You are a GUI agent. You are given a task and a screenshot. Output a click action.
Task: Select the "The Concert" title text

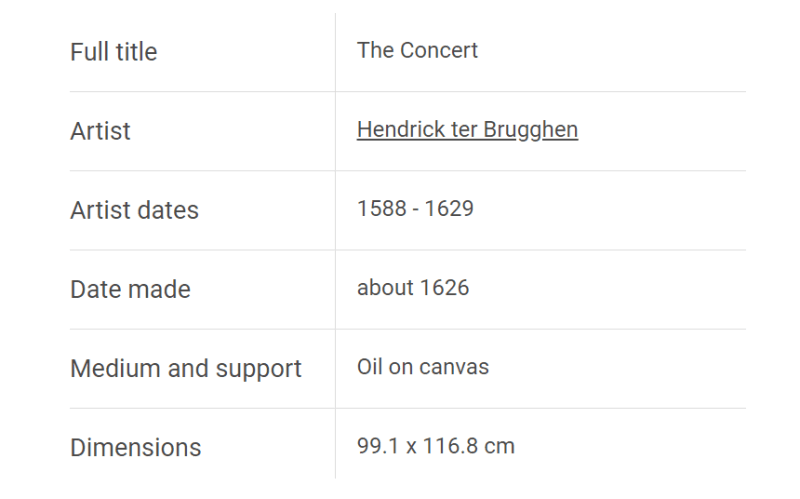[417, 51]
